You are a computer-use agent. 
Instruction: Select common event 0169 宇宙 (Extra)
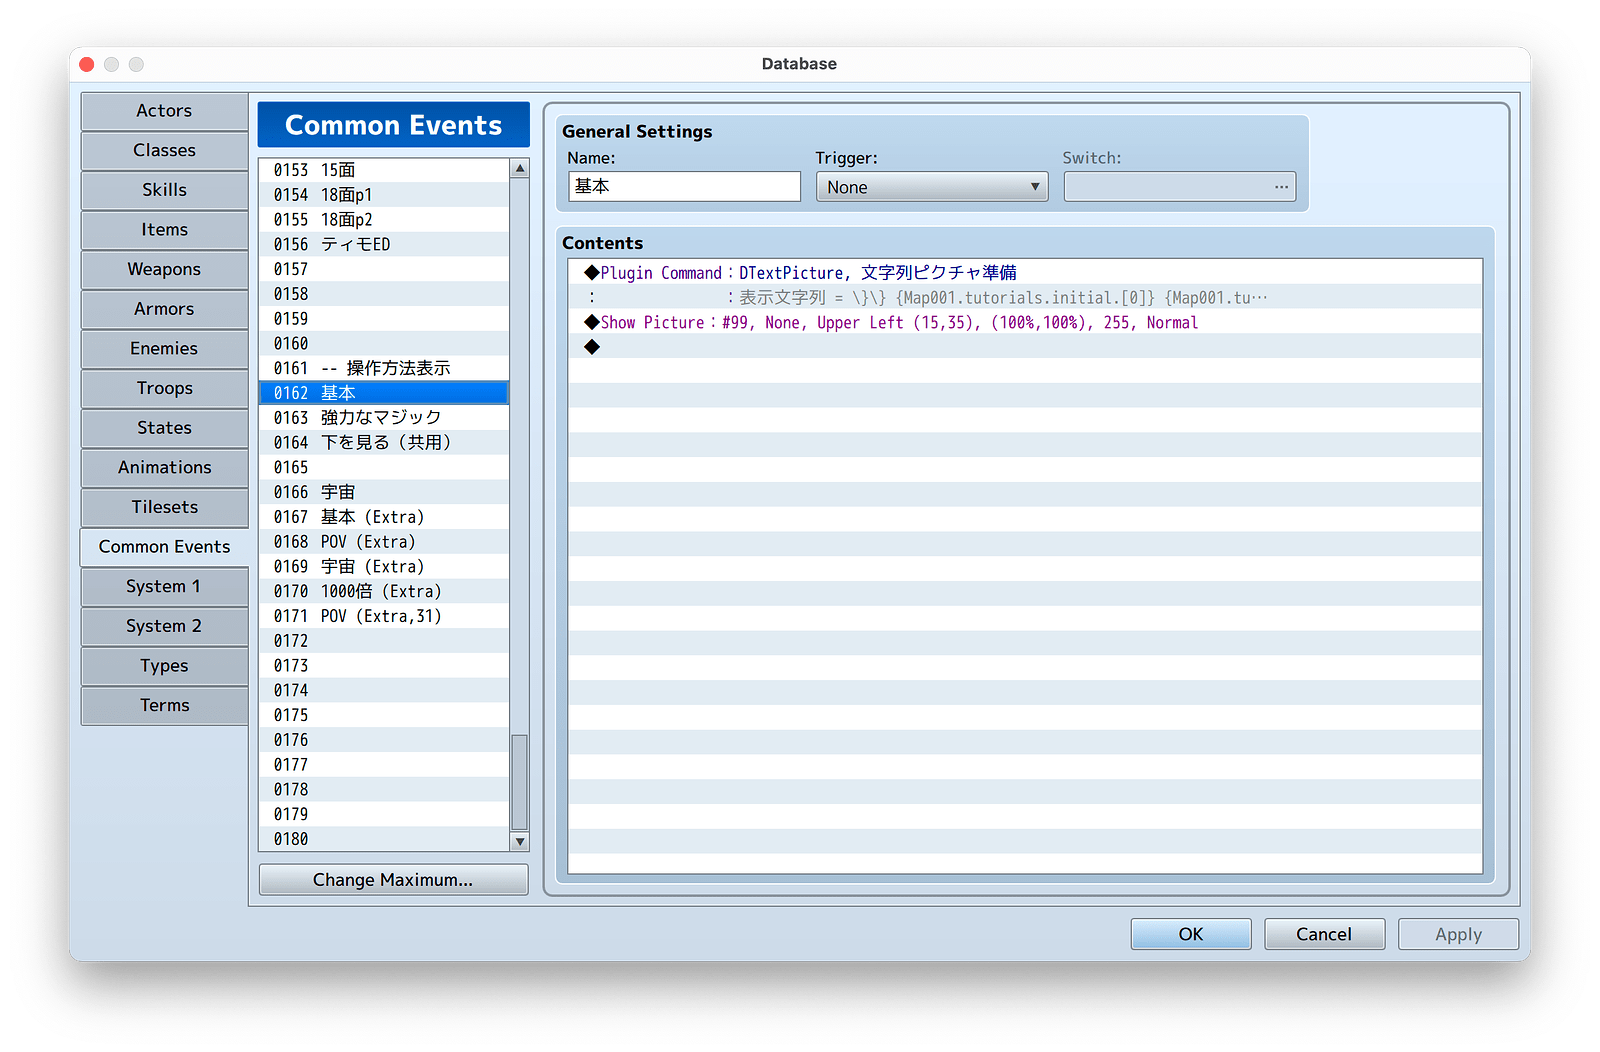[x=384, y=566]
